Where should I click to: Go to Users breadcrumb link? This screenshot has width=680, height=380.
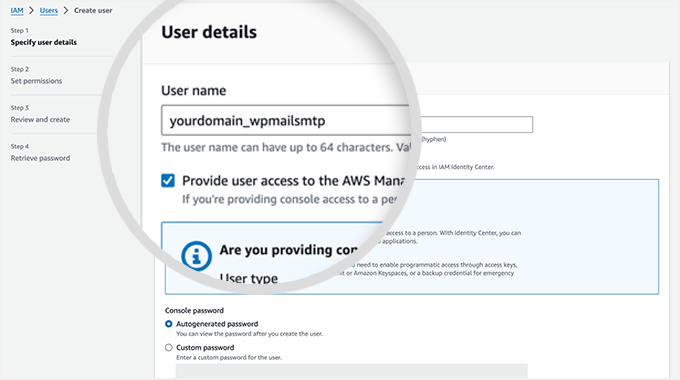[49, 10]
